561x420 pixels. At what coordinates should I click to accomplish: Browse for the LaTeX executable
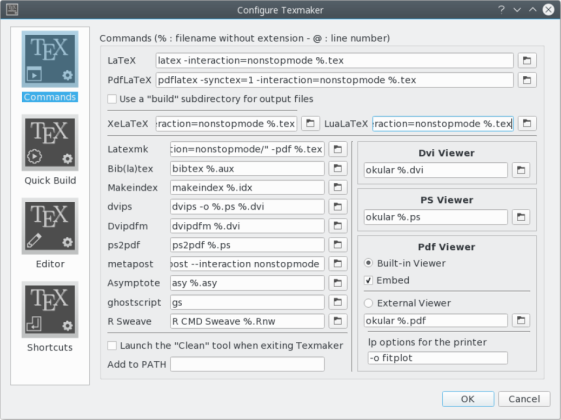point(527,60)
